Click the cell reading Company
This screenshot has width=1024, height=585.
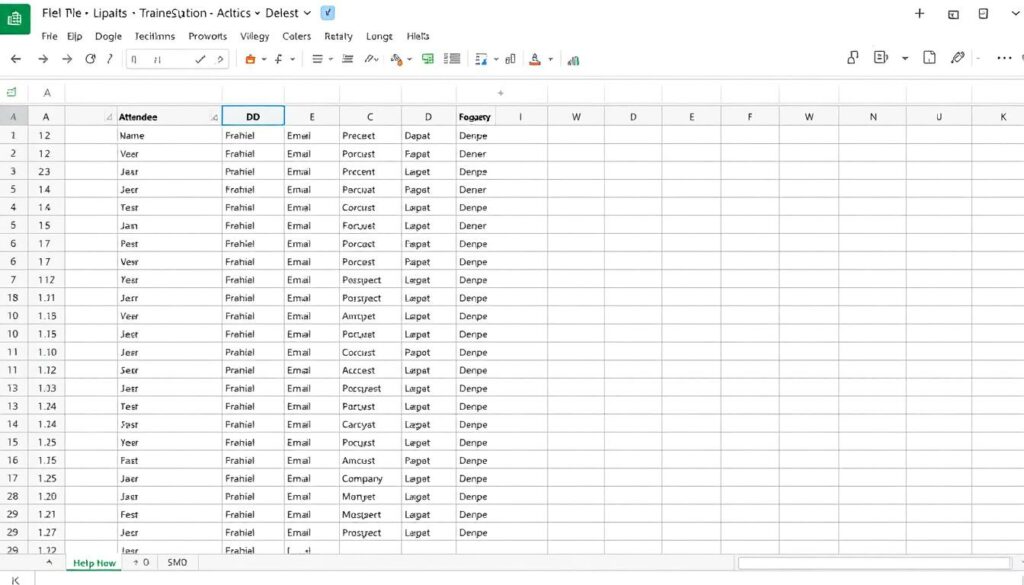[x=370, y=479]
